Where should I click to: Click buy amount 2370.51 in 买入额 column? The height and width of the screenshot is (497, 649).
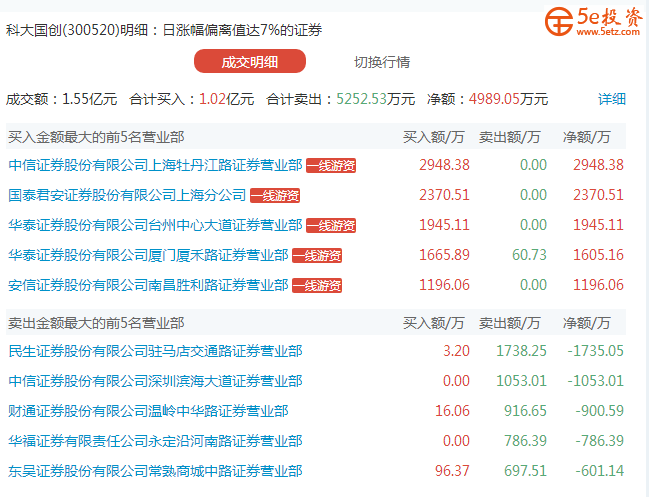[x=444, y=195]
